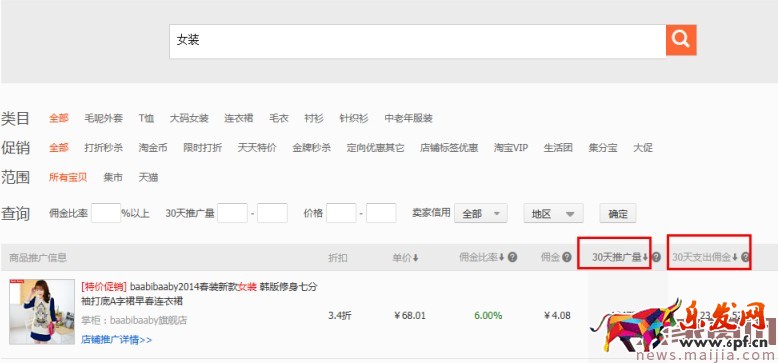Click the ¥68.01 price cell
The width and height of the screenshot is (778, 363).
tap(410, 315)
